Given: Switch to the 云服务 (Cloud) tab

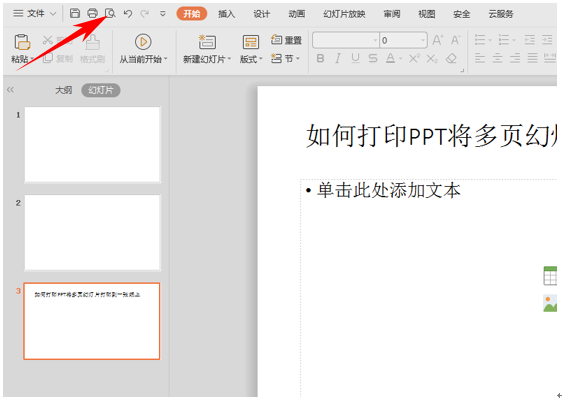Looking at the screenshot, I should [x=501, y=14].
